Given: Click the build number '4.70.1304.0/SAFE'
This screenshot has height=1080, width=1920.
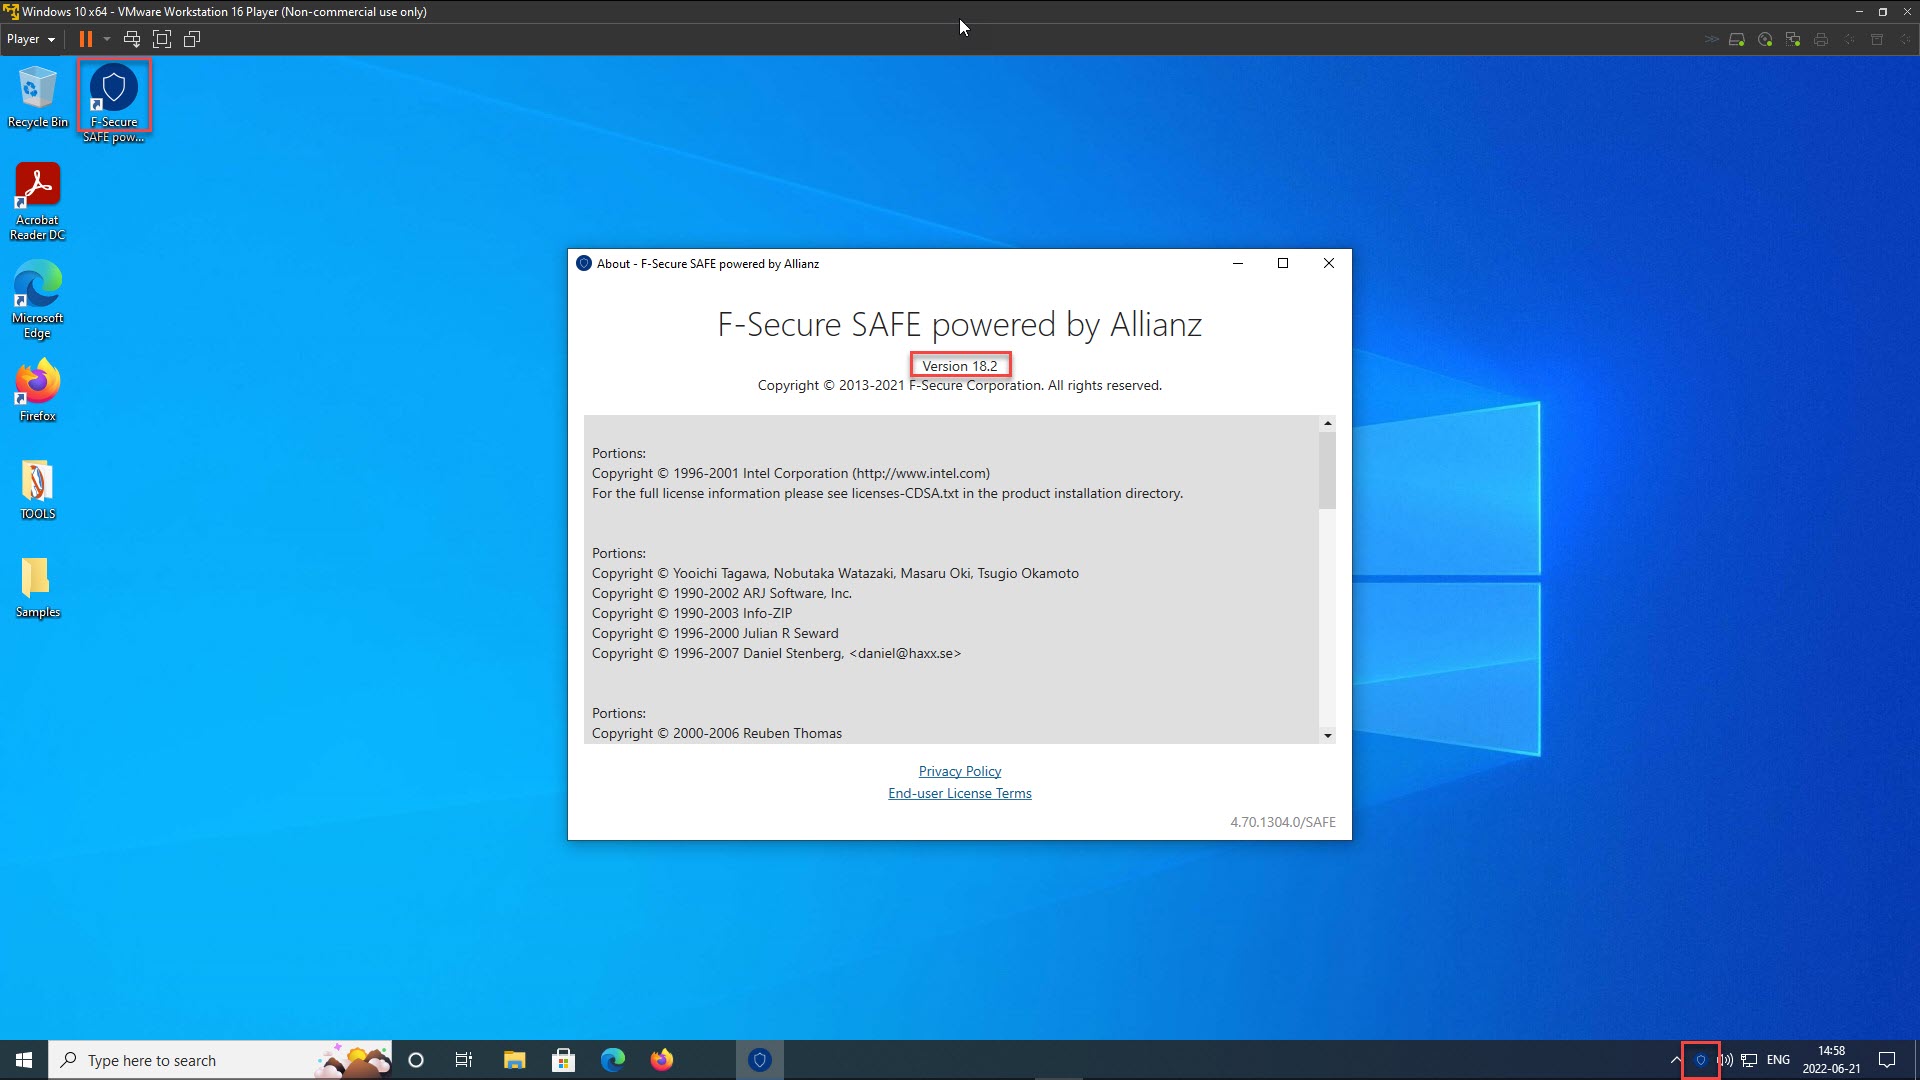Looking at the screenshot, I should pyautogui.click(x=1283, y=822).
